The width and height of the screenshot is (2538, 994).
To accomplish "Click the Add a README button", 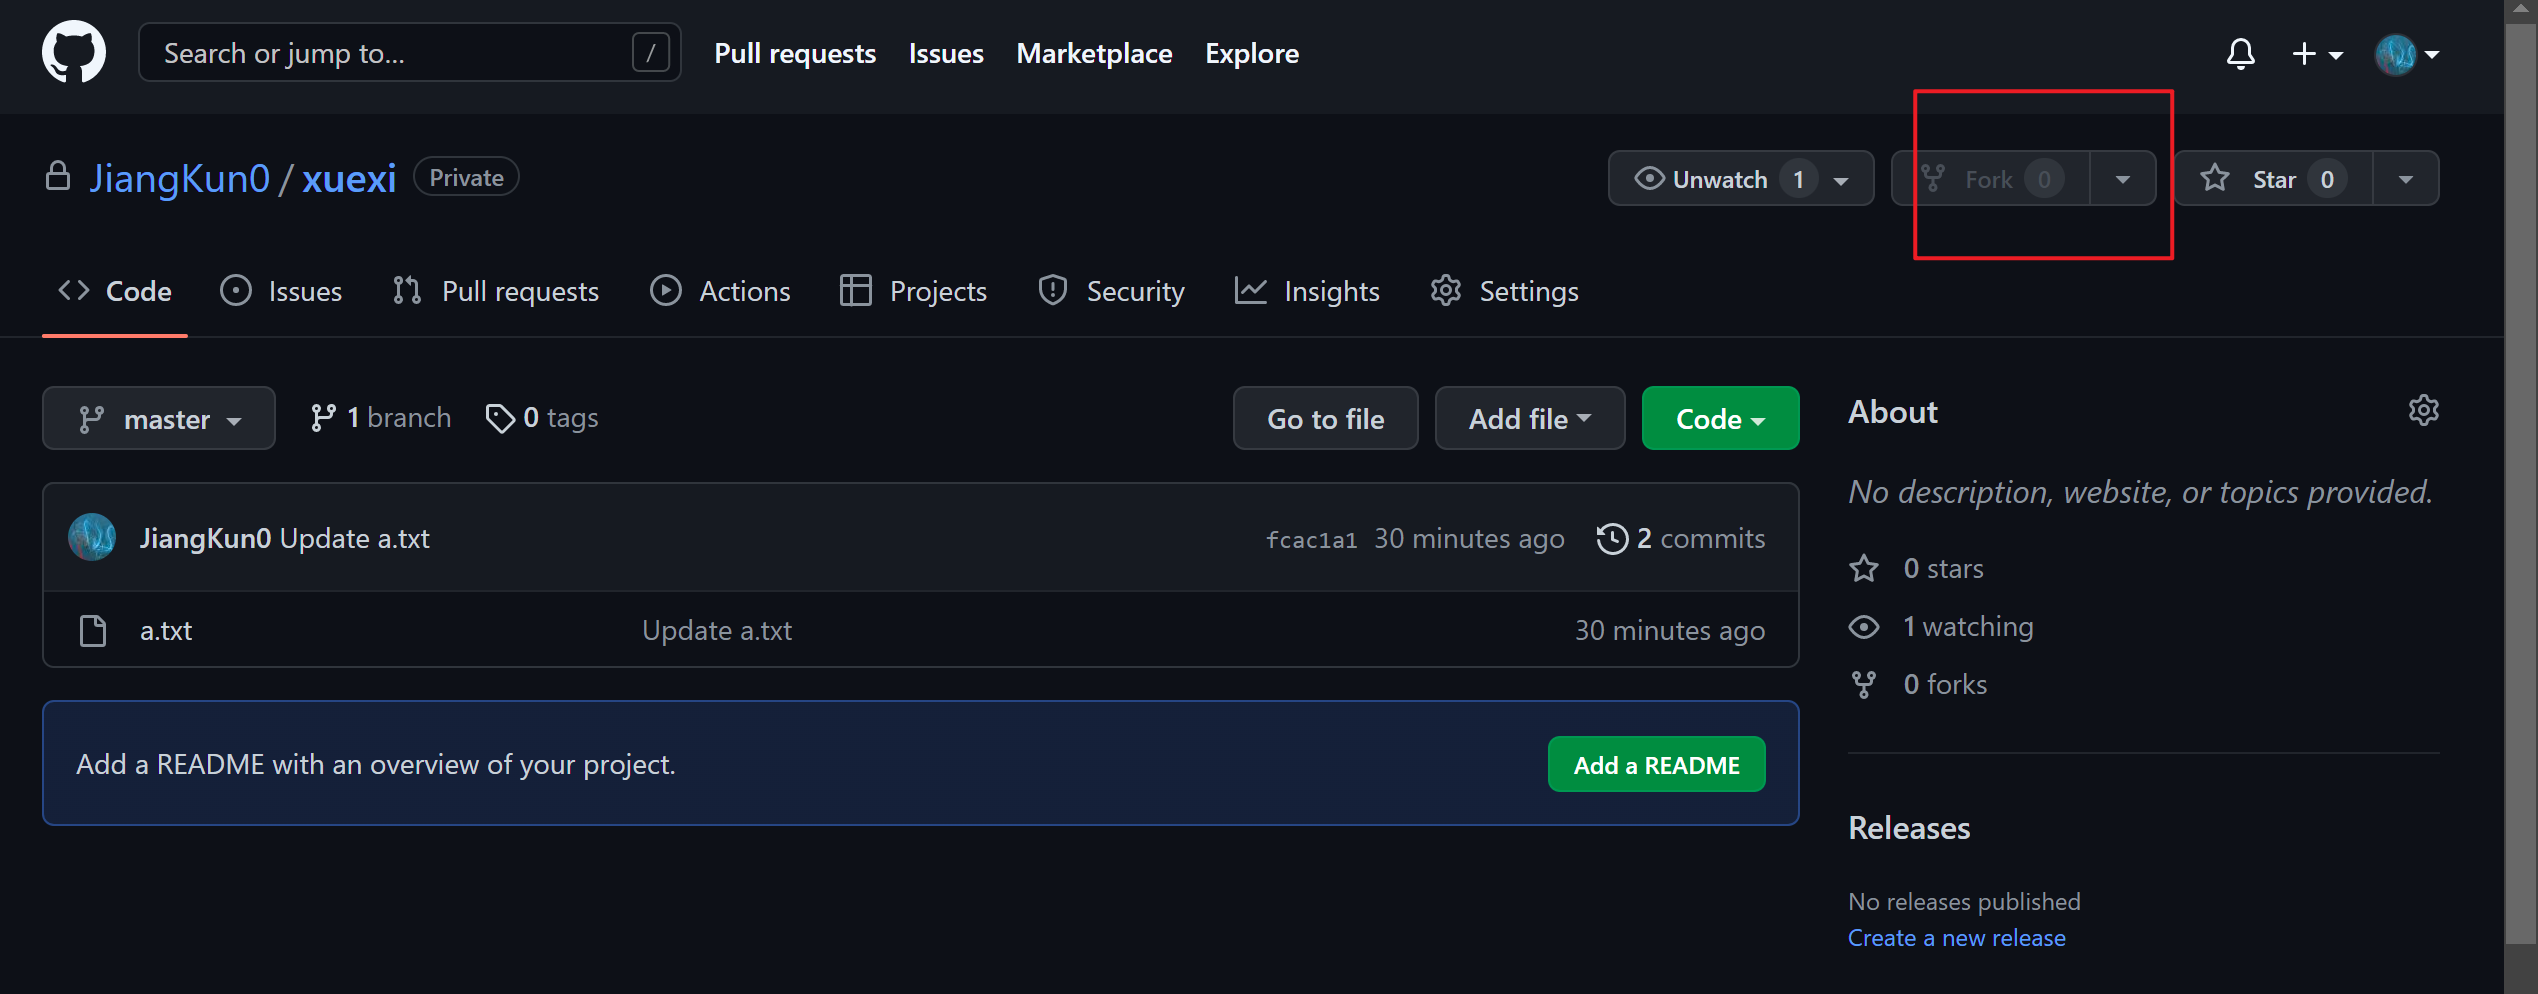I will coord(1656,765).
